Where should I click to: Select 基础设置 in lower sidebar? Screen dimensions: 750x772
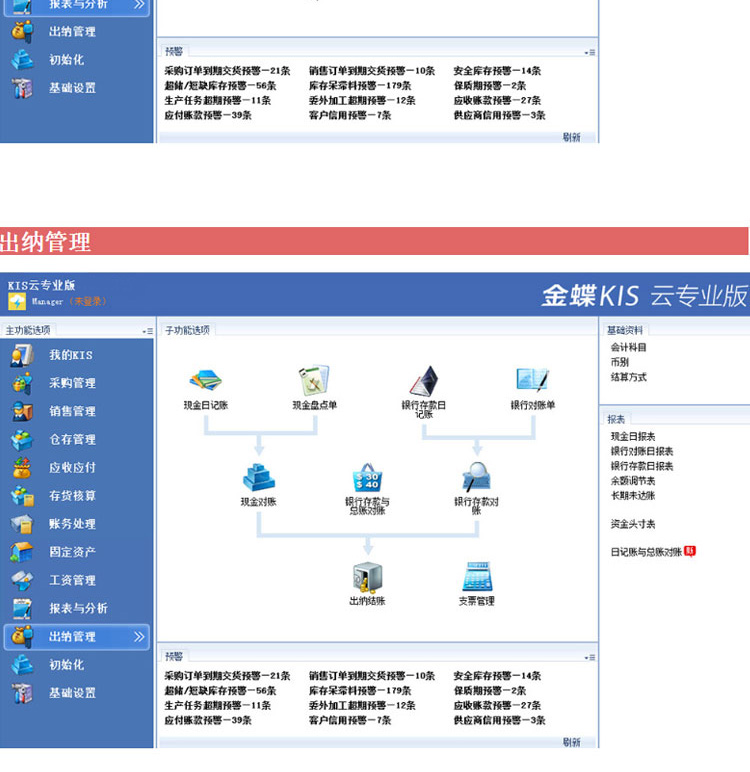(x=72, y=693)
